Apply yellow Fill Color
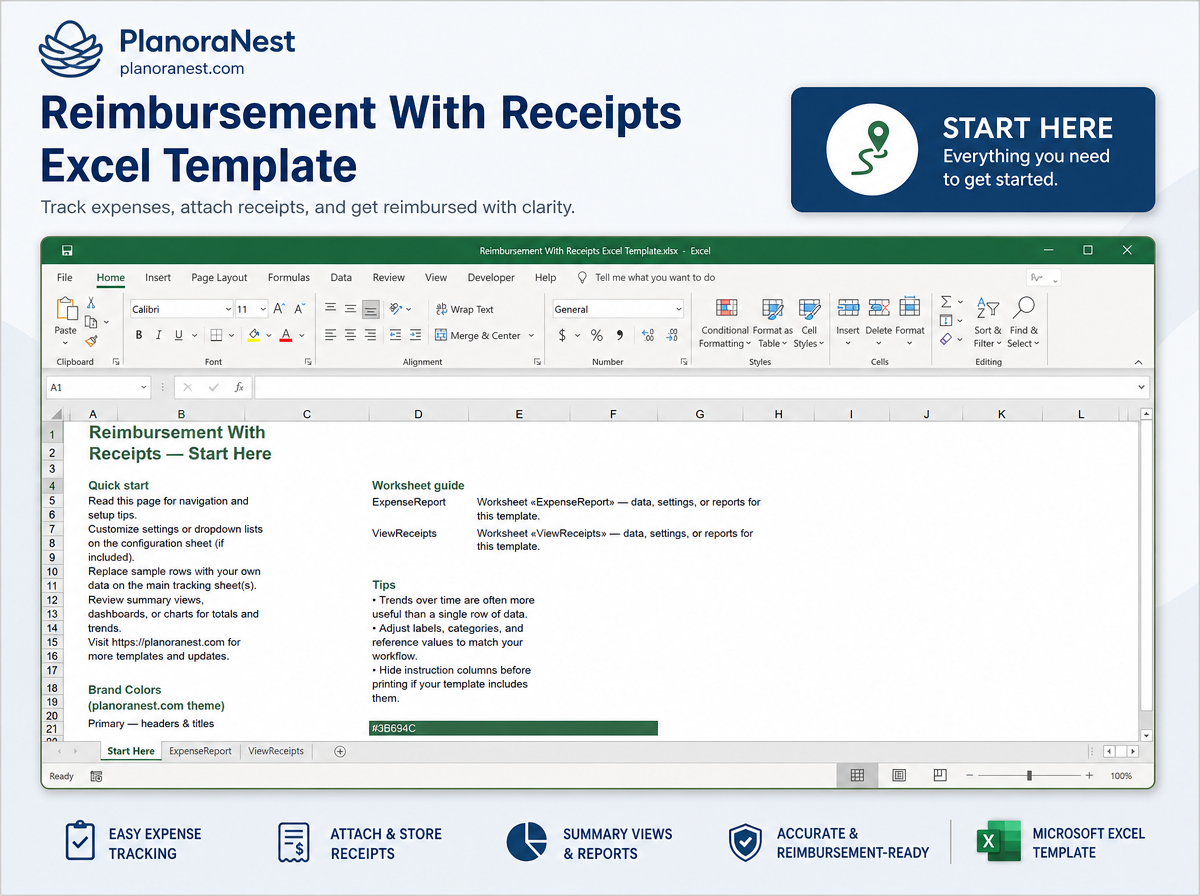 [254, 336]
